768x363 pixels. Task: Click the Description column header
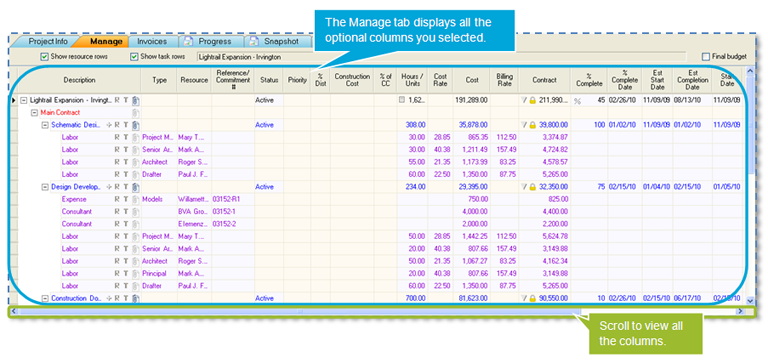pyautogui.click(x=79, y=80)
